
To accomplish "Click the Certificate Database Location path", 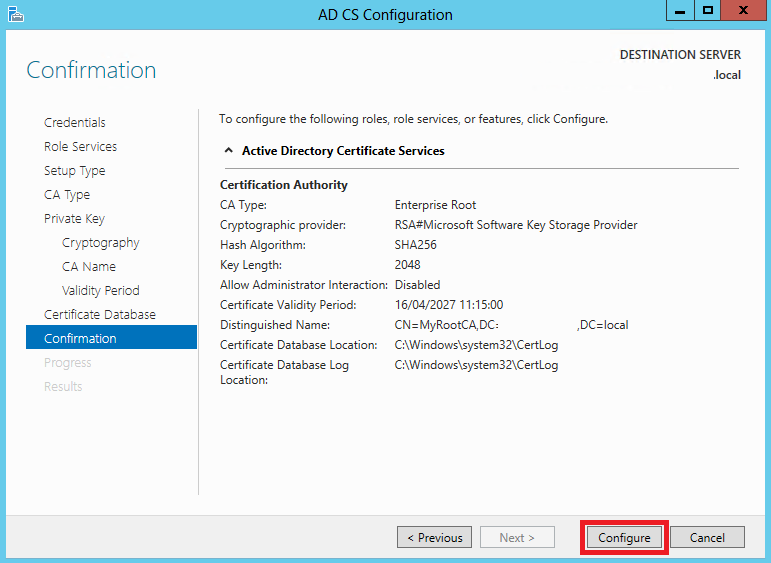I will coord(476,345).
